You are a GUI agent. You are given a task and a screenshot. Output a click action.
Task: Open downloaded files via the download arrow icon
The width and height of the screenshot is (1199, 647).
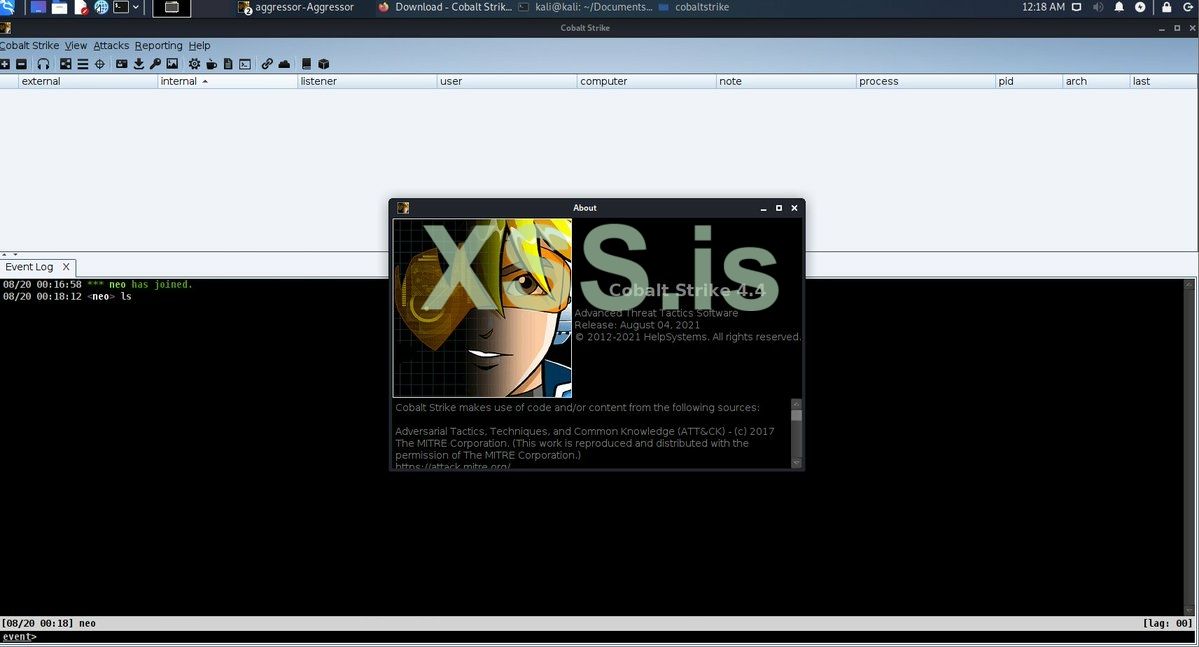138,64
